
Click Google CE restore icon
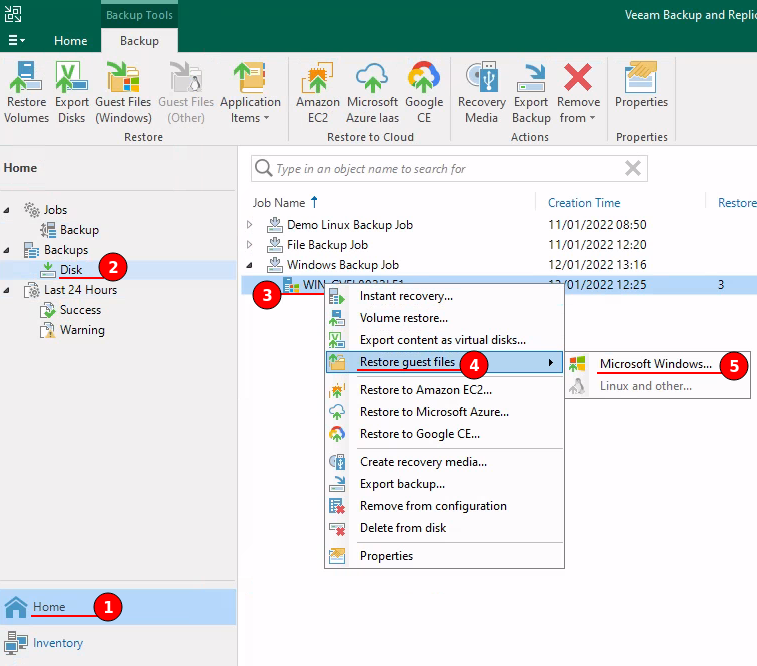(x=424, y=92)
